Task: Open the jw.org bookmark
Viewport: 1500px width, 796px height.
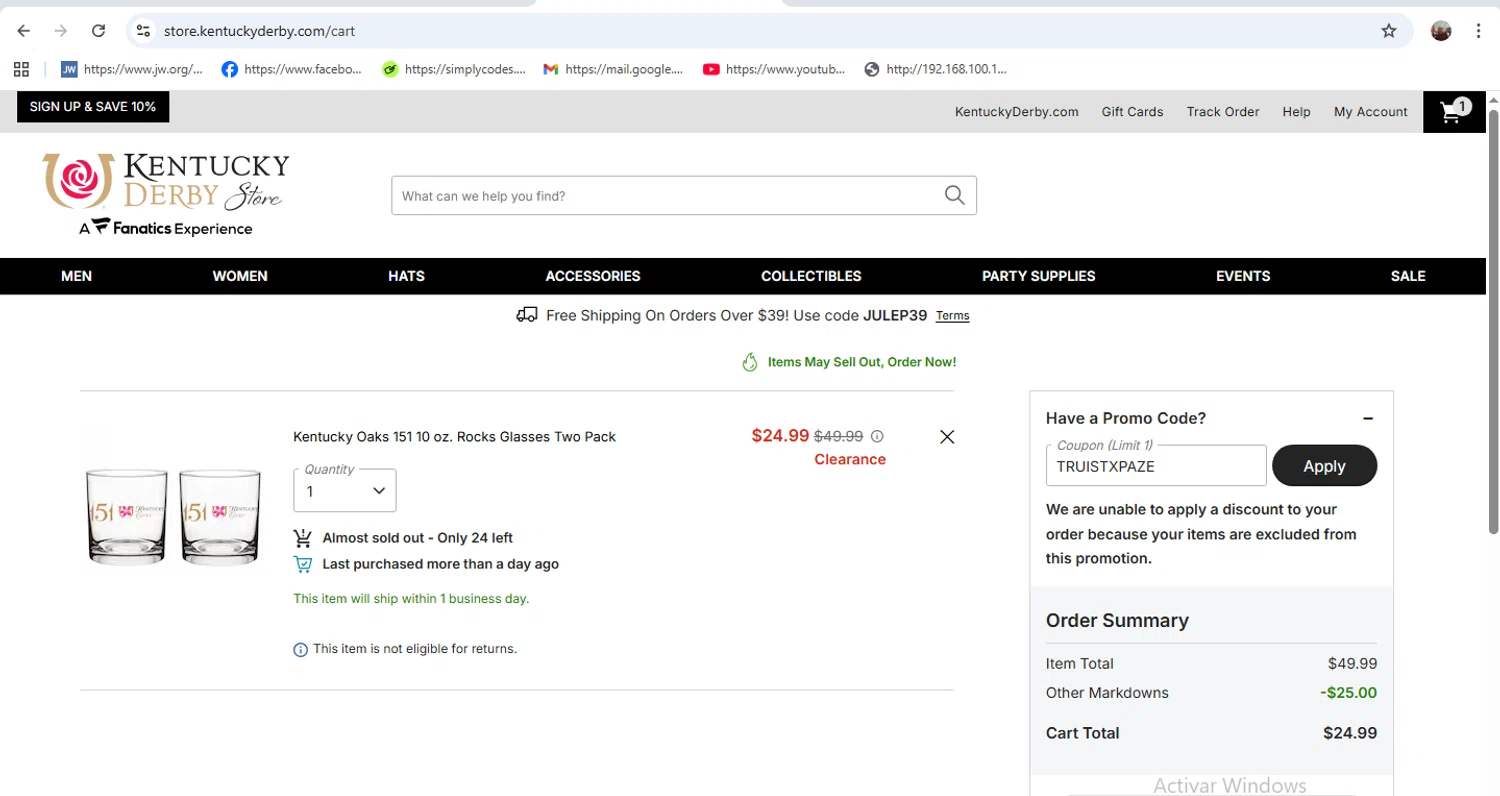Action: [x=132, y=69]
